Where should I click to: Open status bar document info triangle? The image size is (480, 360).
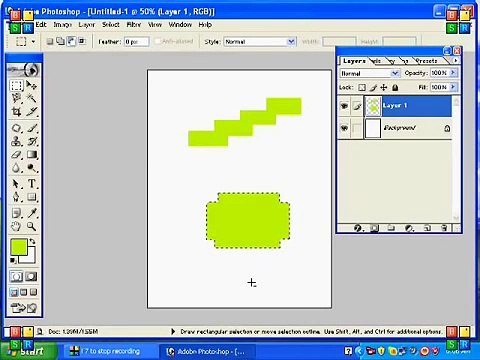(x=173, y=331)
